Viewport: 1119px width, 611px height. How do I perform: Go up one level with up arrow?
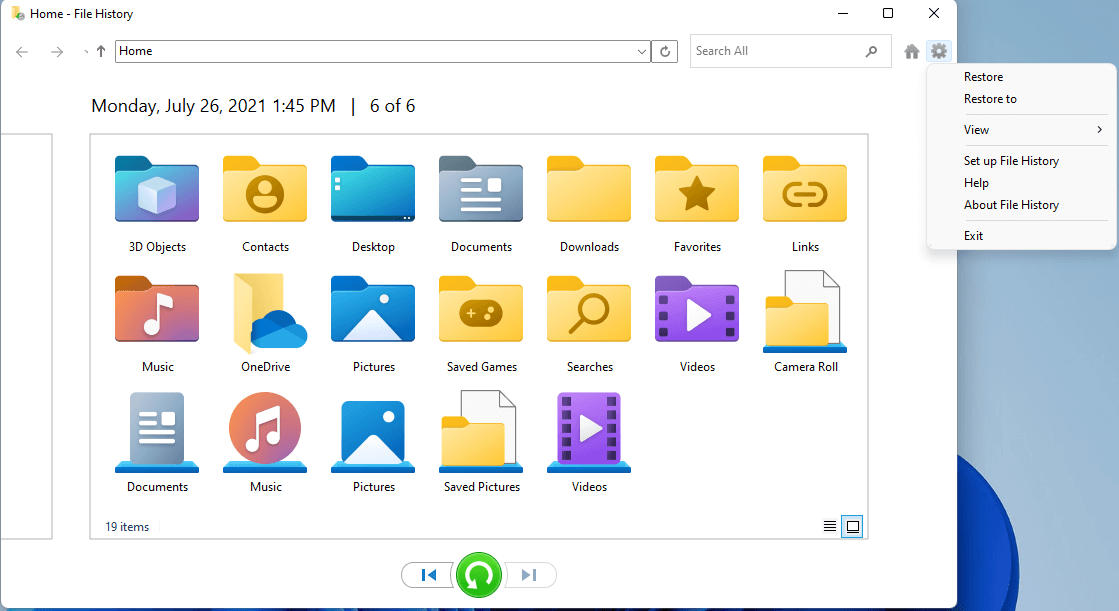tap(101, 51)
